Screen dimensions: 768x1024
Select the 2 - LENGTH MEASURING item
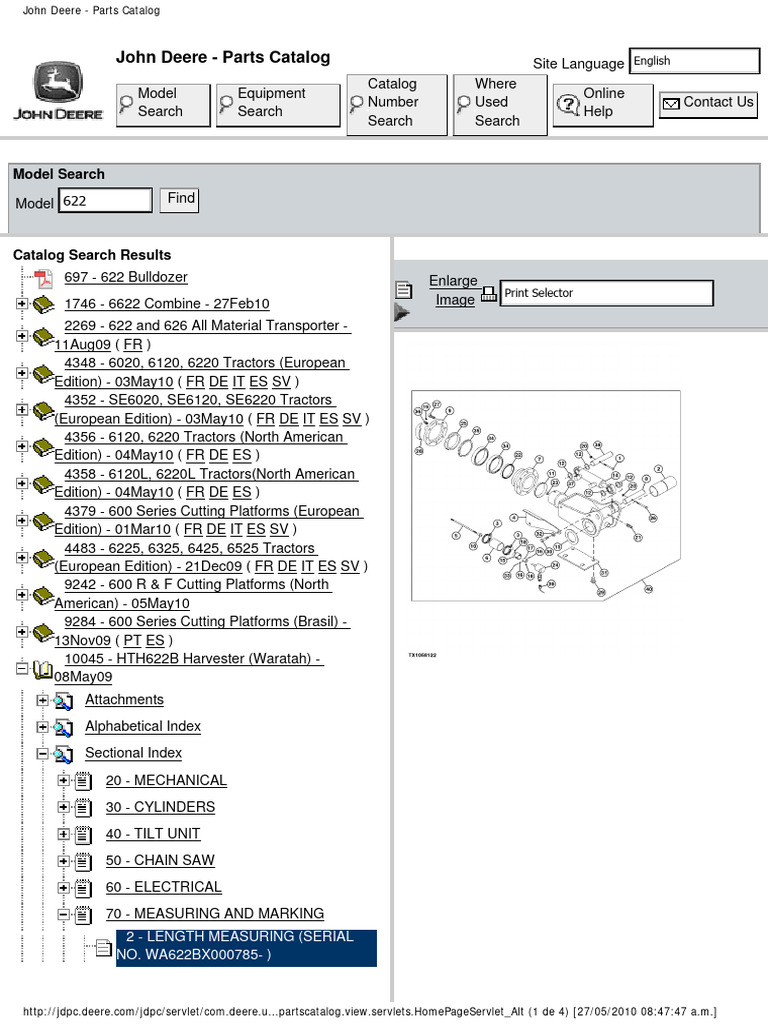[x=246, y=948]
